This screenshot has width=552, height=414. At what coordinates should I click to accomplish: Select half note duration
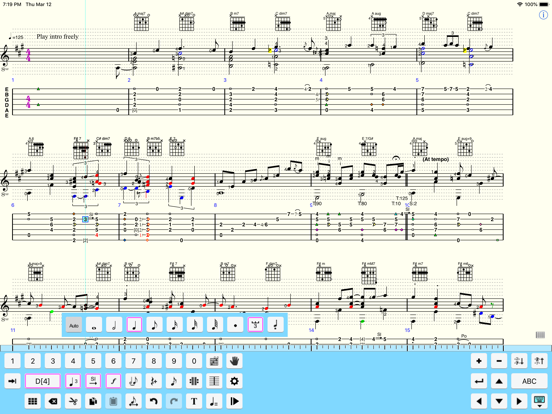[x=114, y=325]
